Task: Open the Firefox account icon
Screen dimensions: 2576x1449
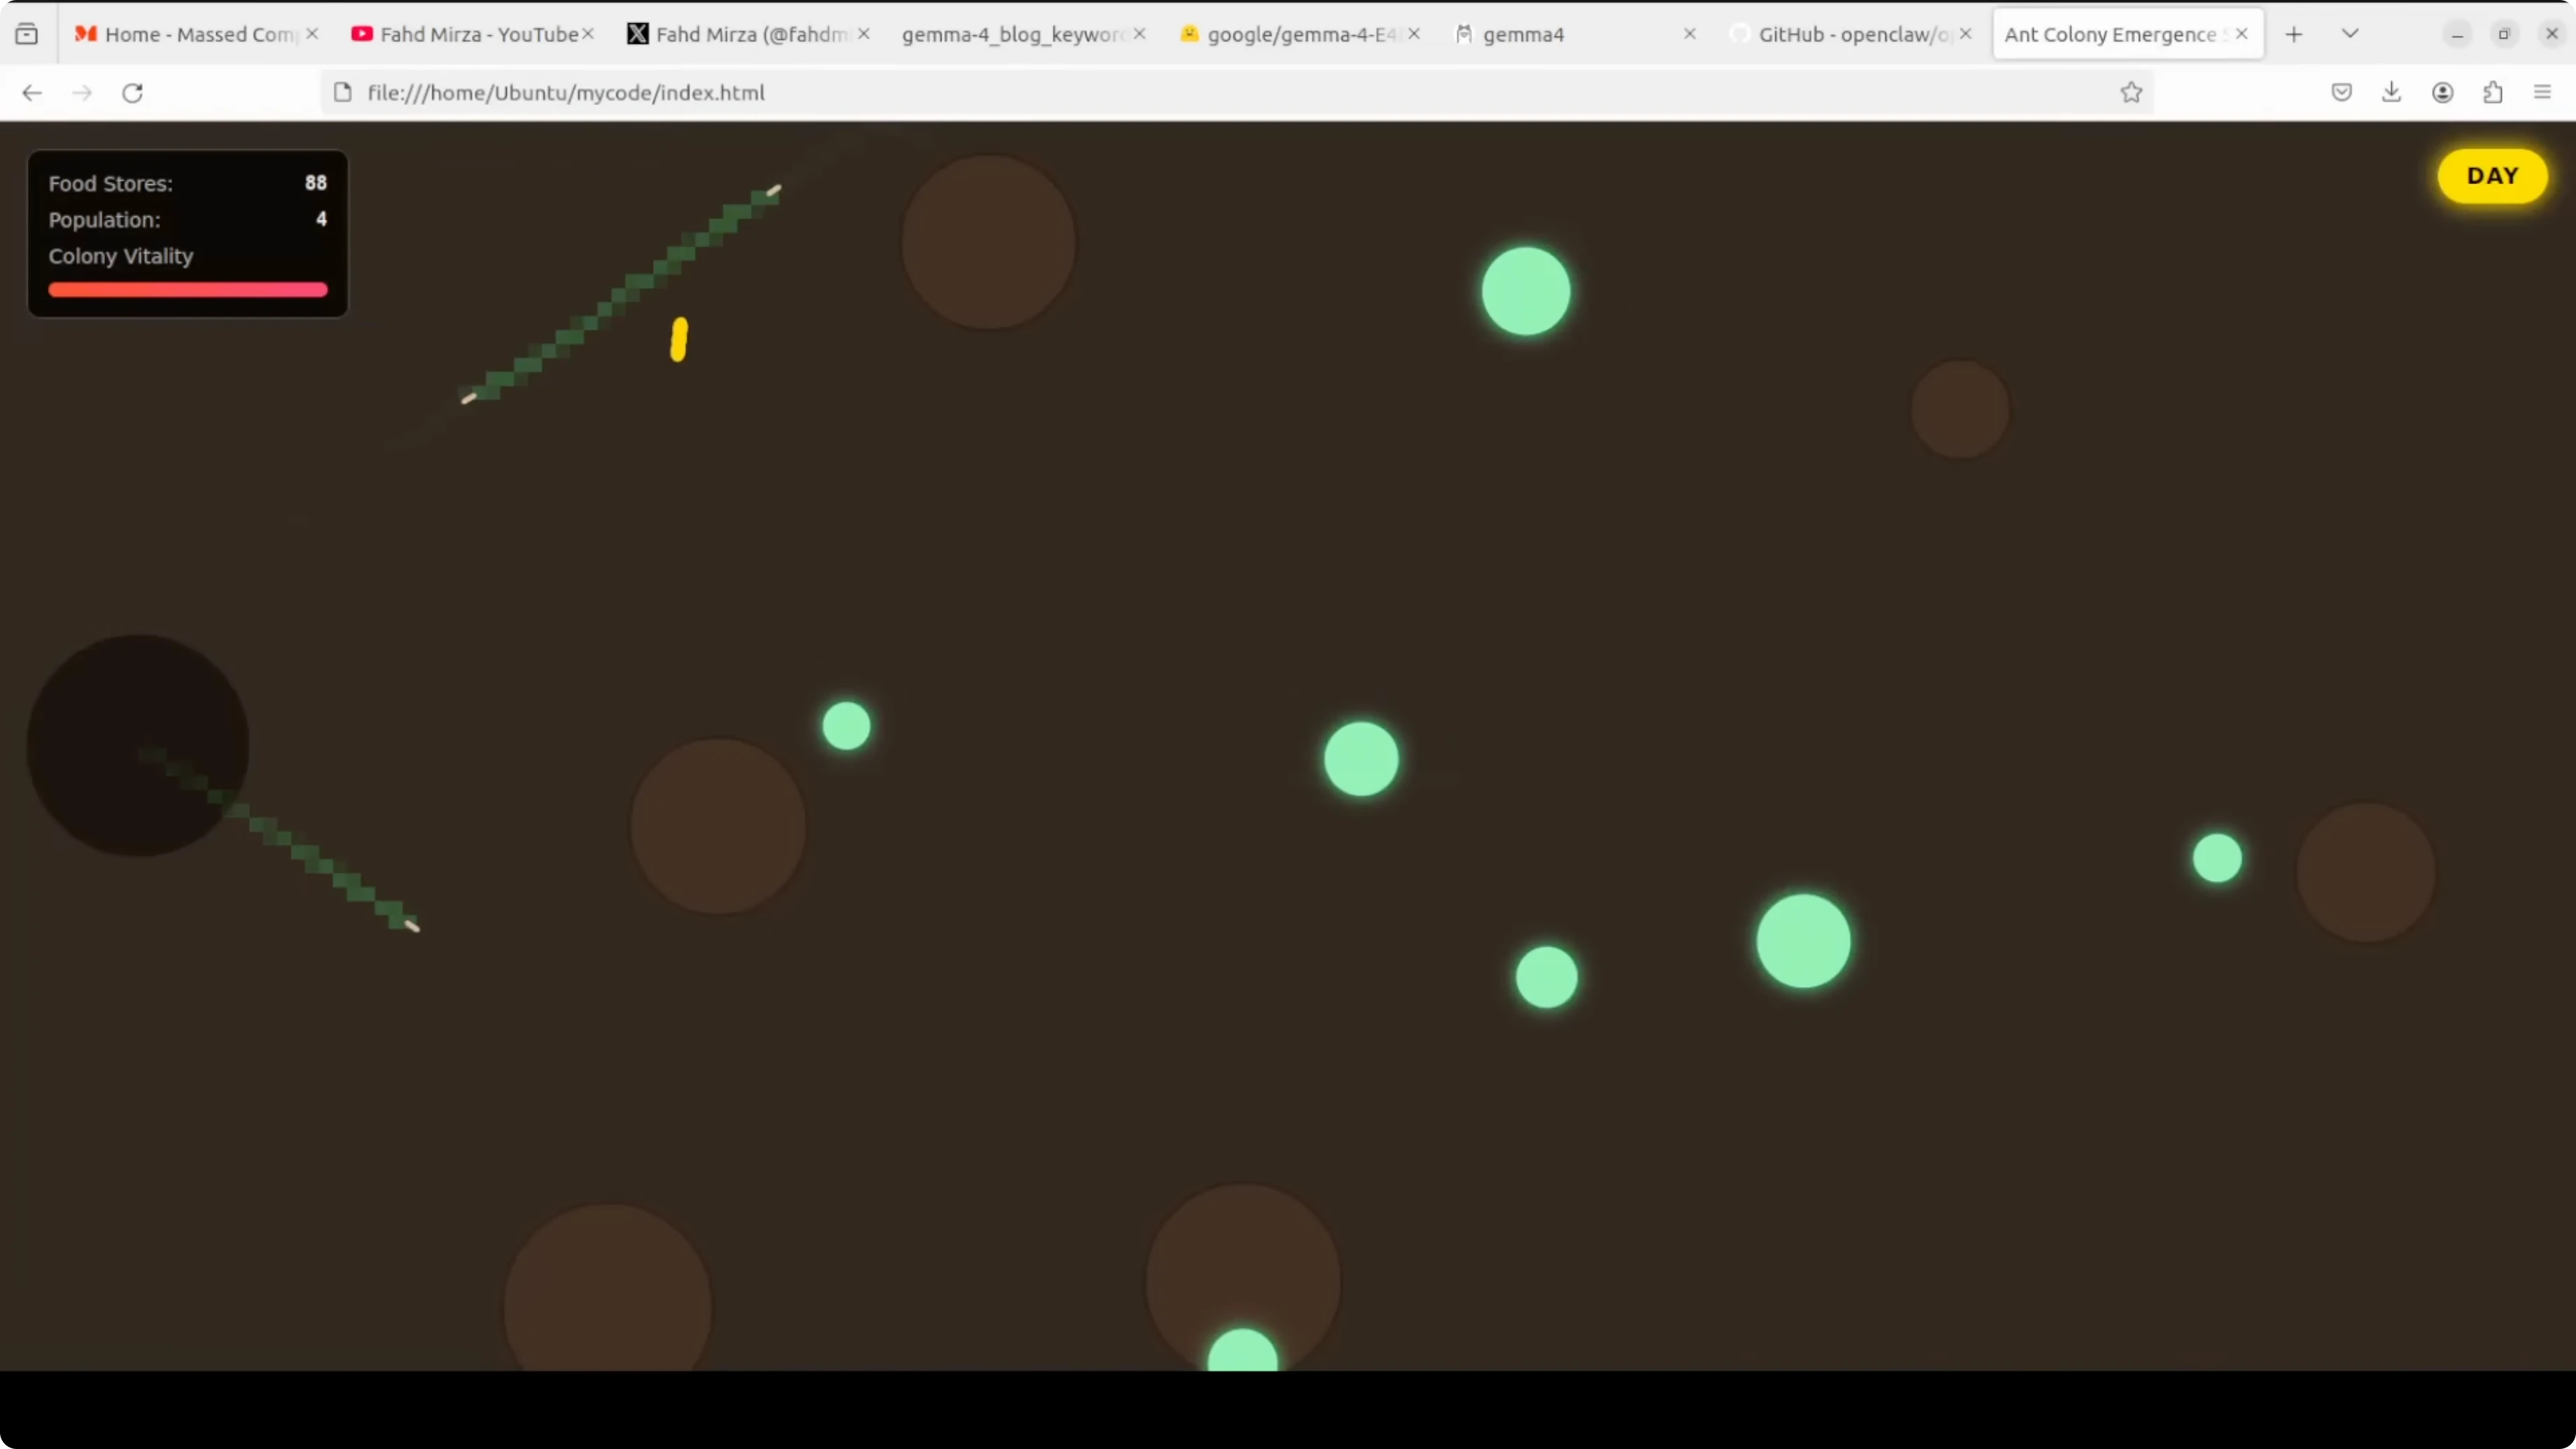Action: (x=2442, y=93)
